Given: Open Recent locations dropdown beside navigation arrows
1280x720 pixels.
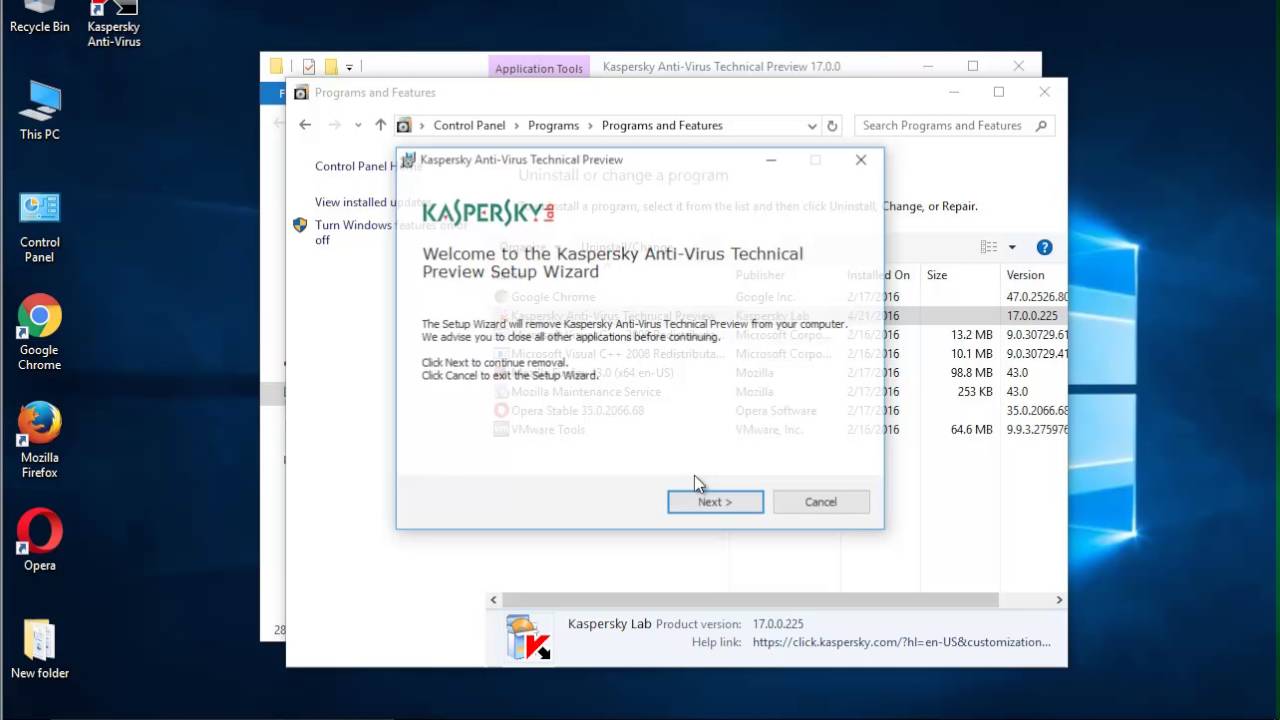Looking at the screenshot, I should coord(358,125).
